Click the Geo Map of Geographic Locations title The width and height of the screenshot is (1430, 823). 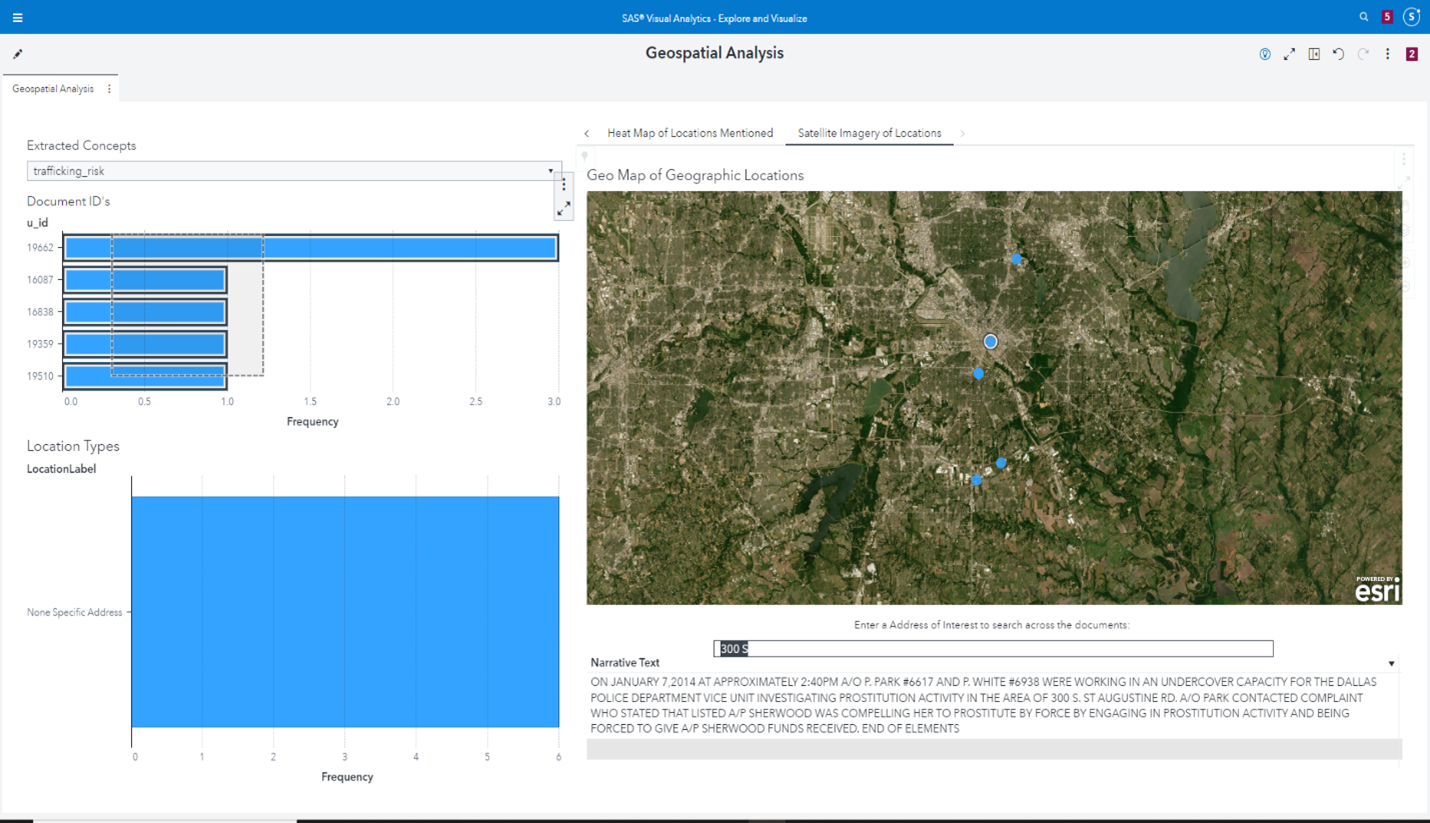pyautogui.click(x=695, y=175)
